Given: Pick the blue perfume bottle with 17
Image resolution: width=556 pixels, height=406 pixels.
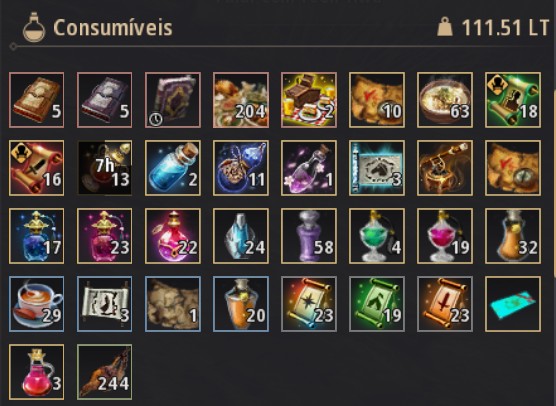Looking at the screenshot, I should [x=37, y=236].
